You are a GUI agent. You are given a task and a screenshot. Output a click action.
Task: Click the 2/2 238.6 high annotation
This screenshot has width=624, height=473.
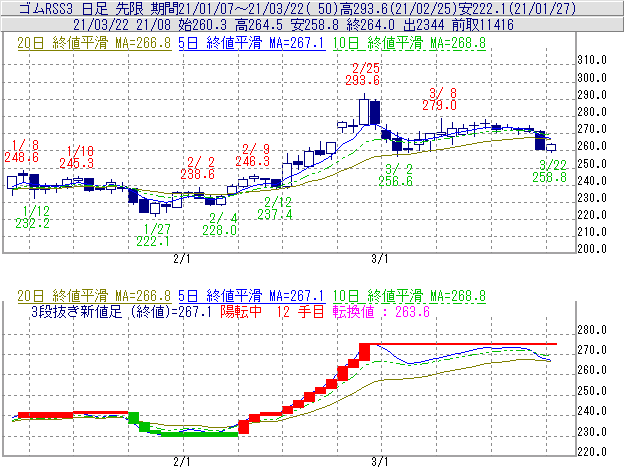pyautogui.click(x=197, y=168)
